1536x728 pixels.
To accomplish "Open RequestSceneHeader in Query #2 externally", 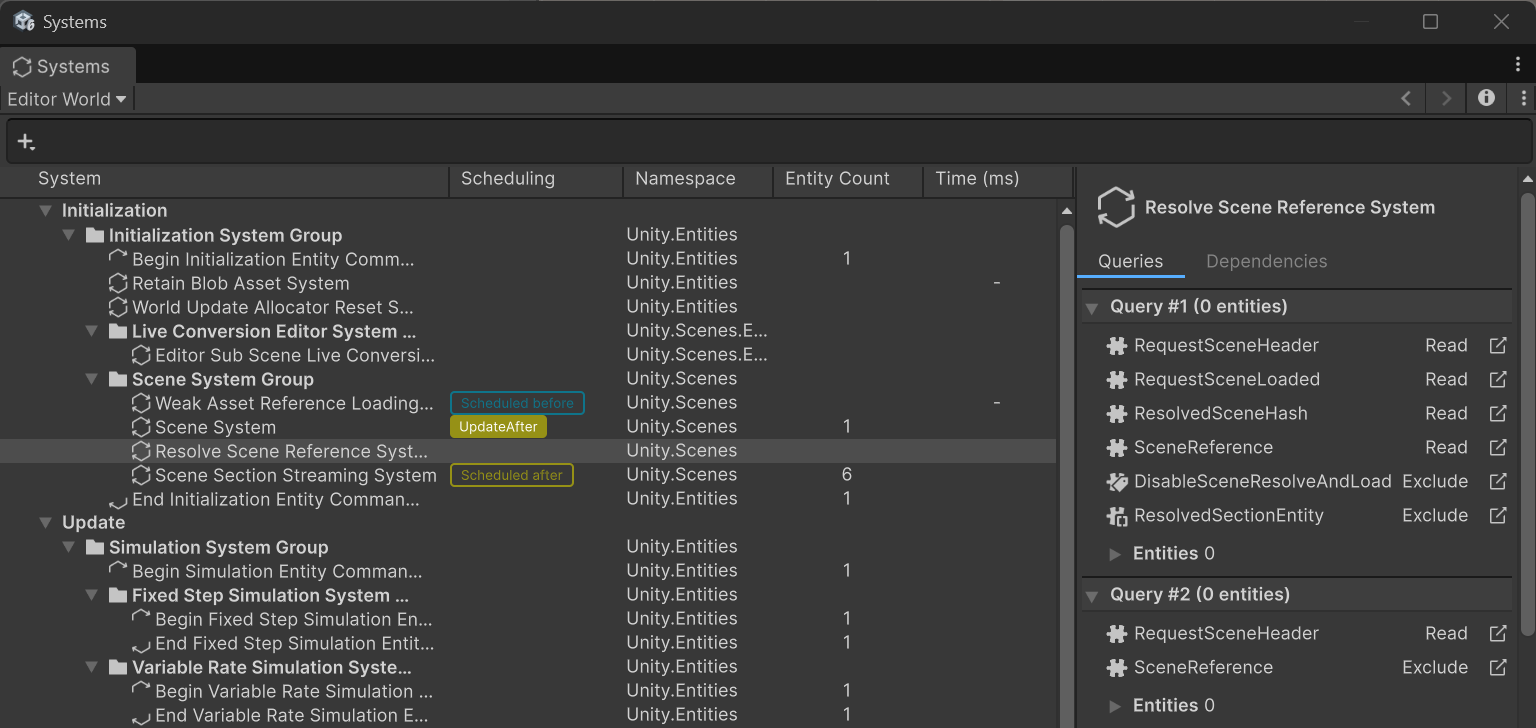I will [x=1498, y=634].
